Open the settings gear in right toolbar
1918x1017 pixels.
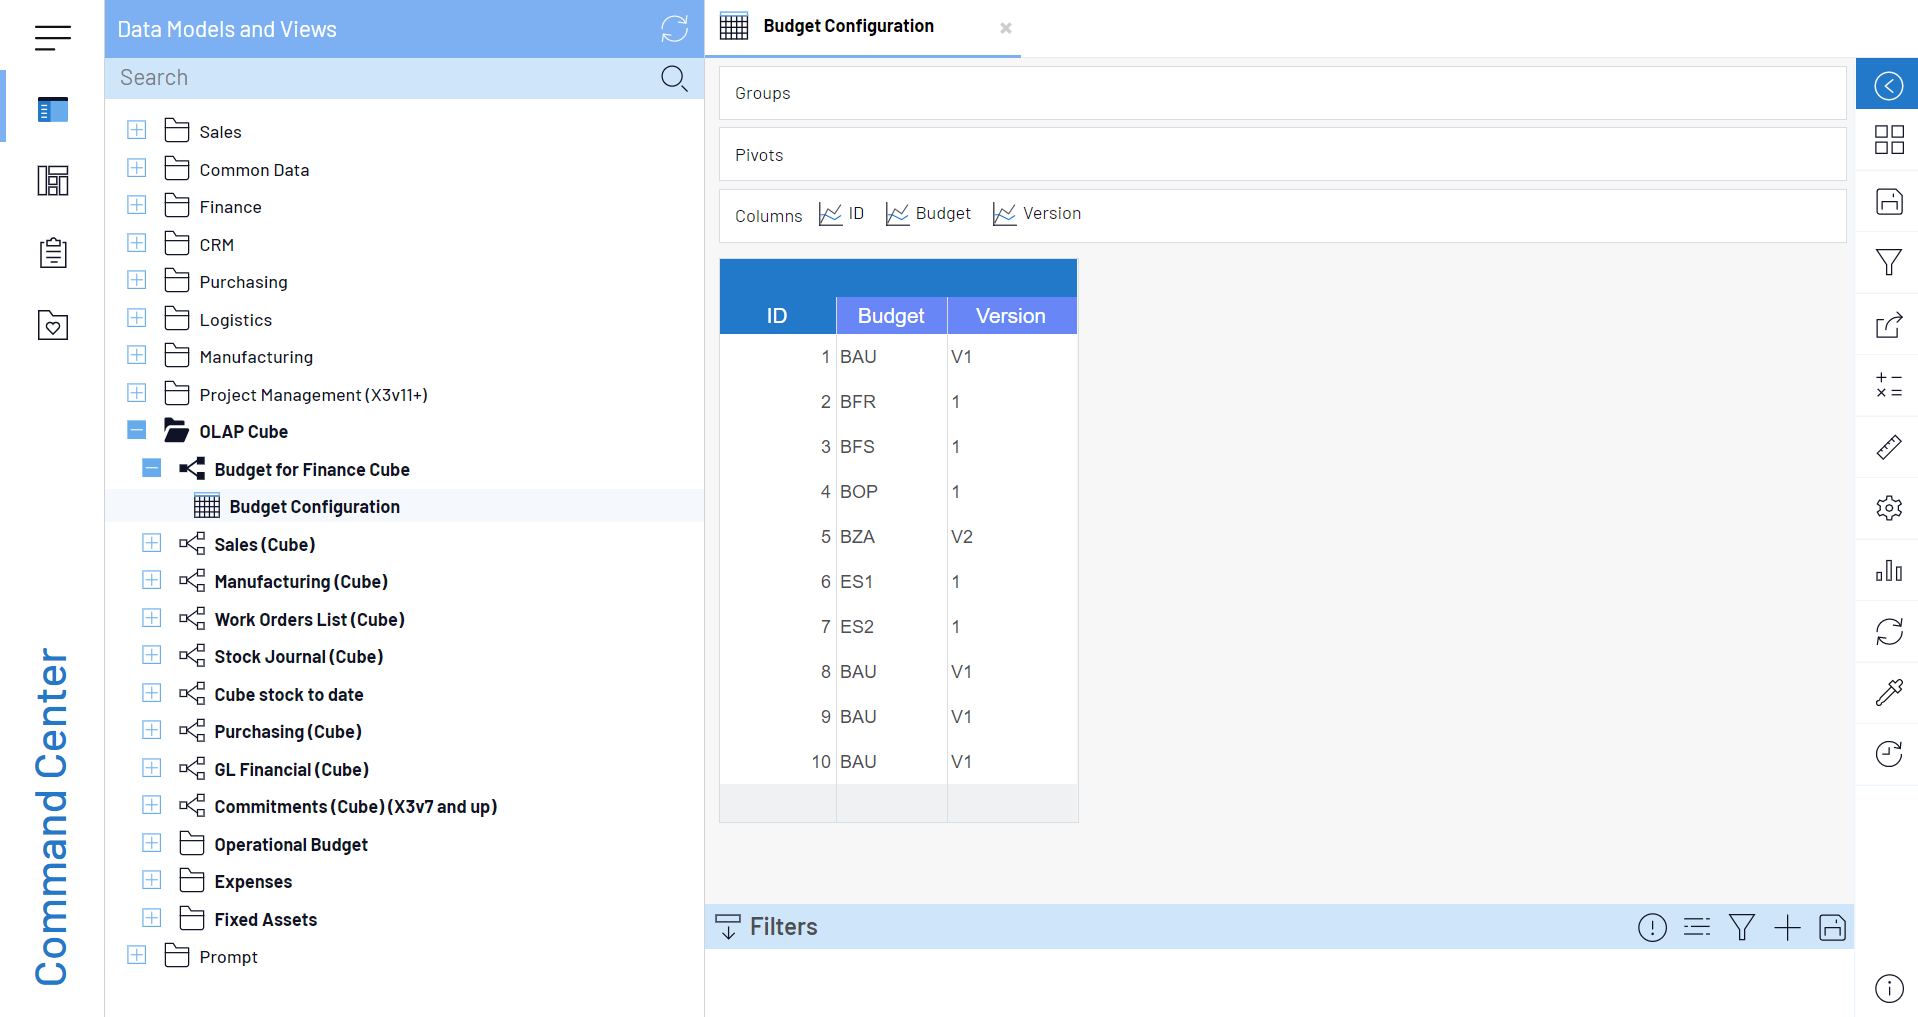click(x=1888, y=508)
